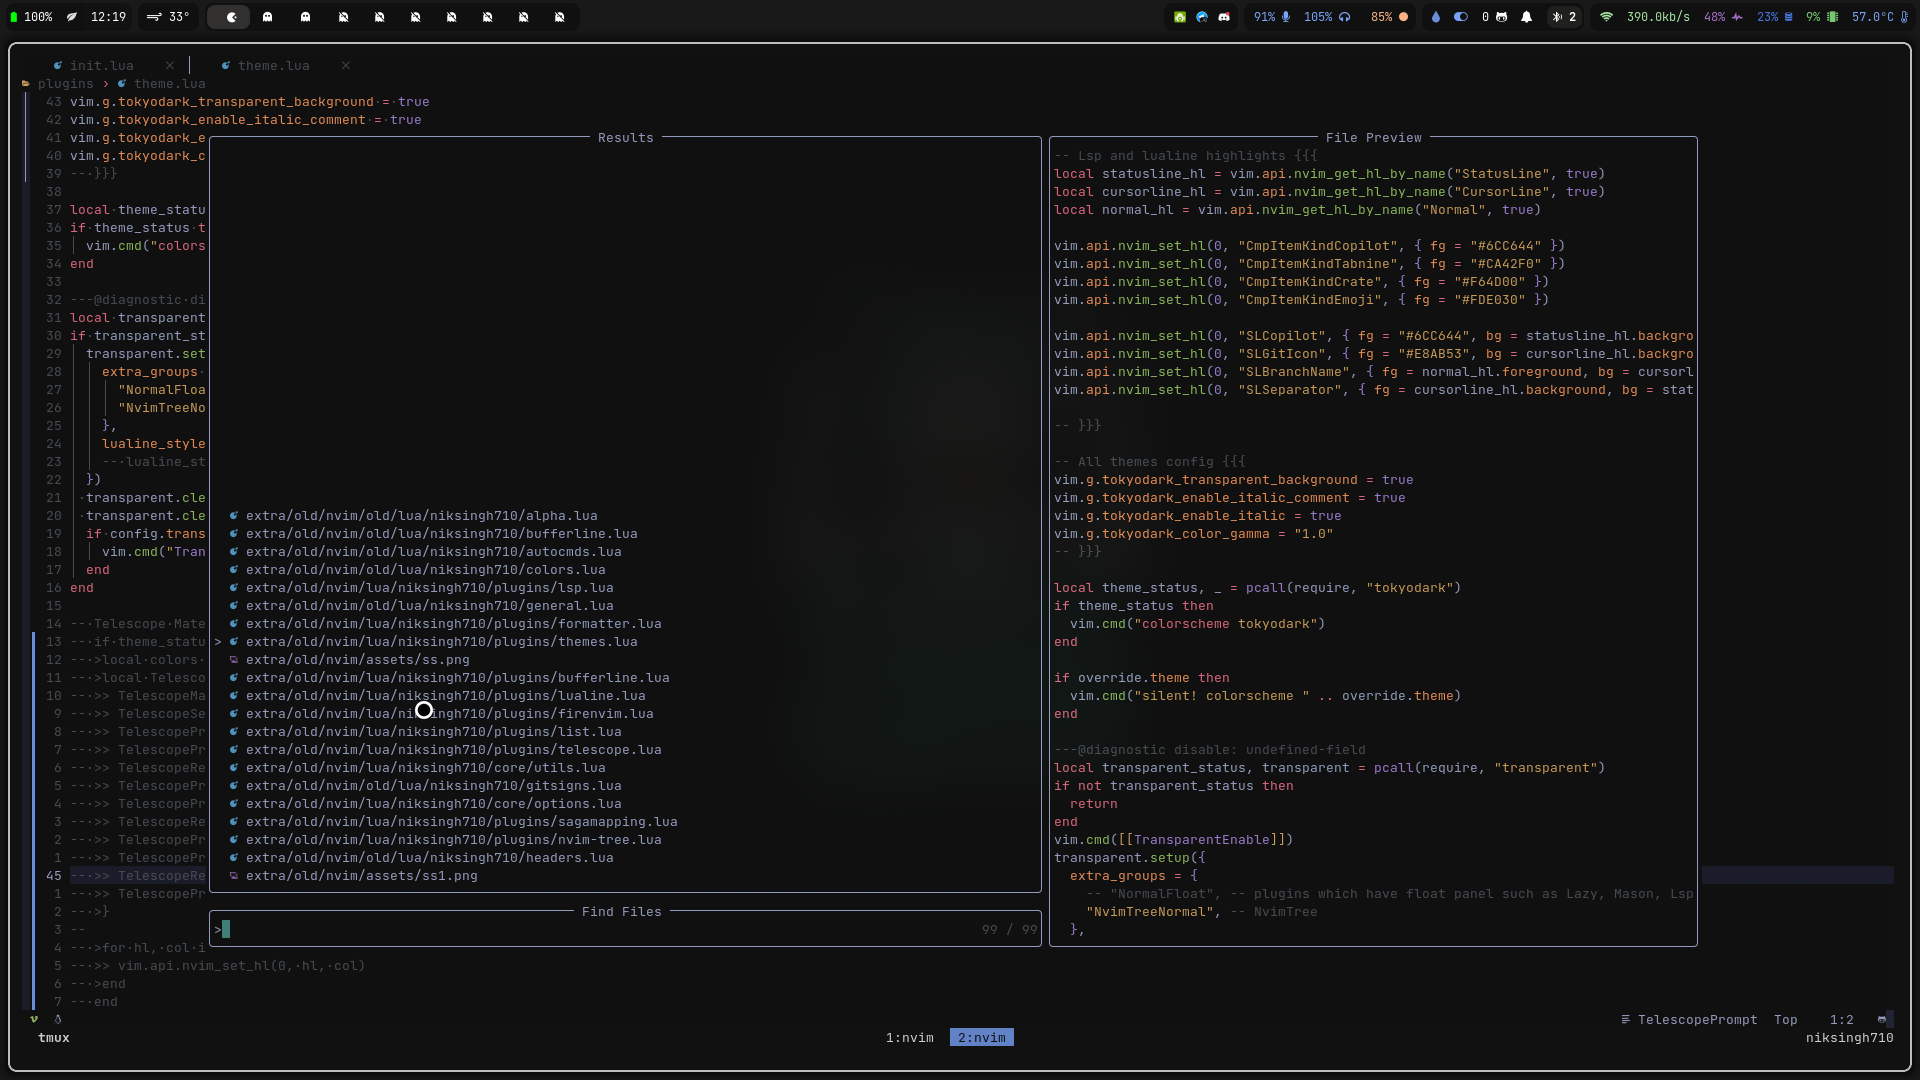Click the plugins folder in the breadcrumb
Screen dimensions: 1920x1080
[65, 84]
